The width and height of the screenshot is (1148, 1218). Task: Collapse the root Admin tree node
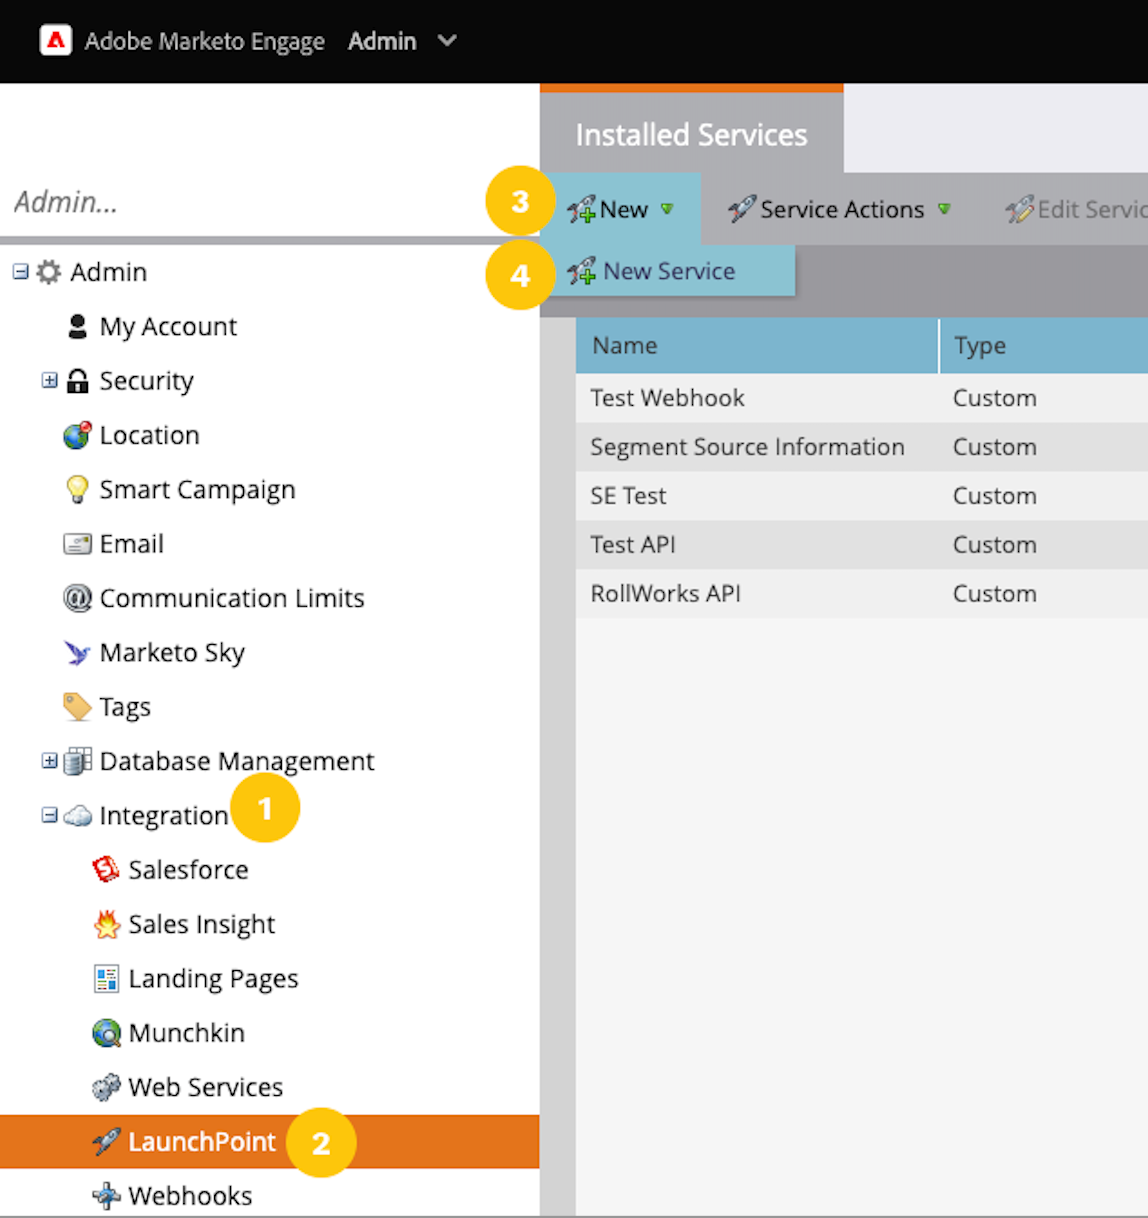[20, 272]
